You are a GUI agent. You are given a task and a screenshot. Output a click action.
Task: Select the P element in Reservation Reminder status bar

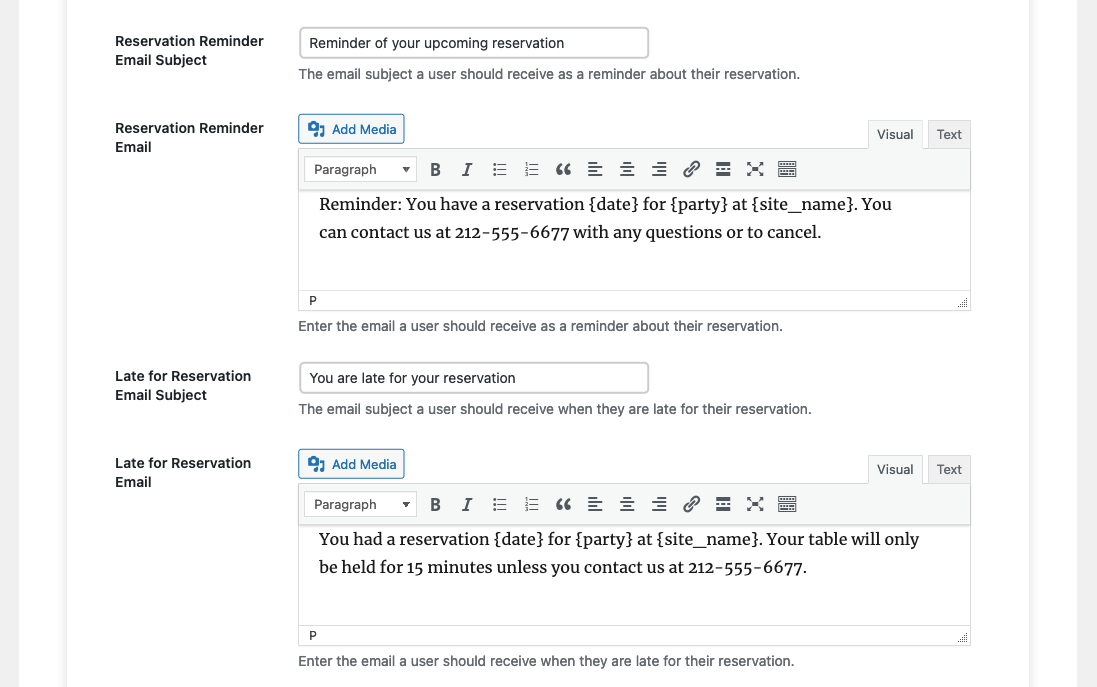(x=312, y=300)
